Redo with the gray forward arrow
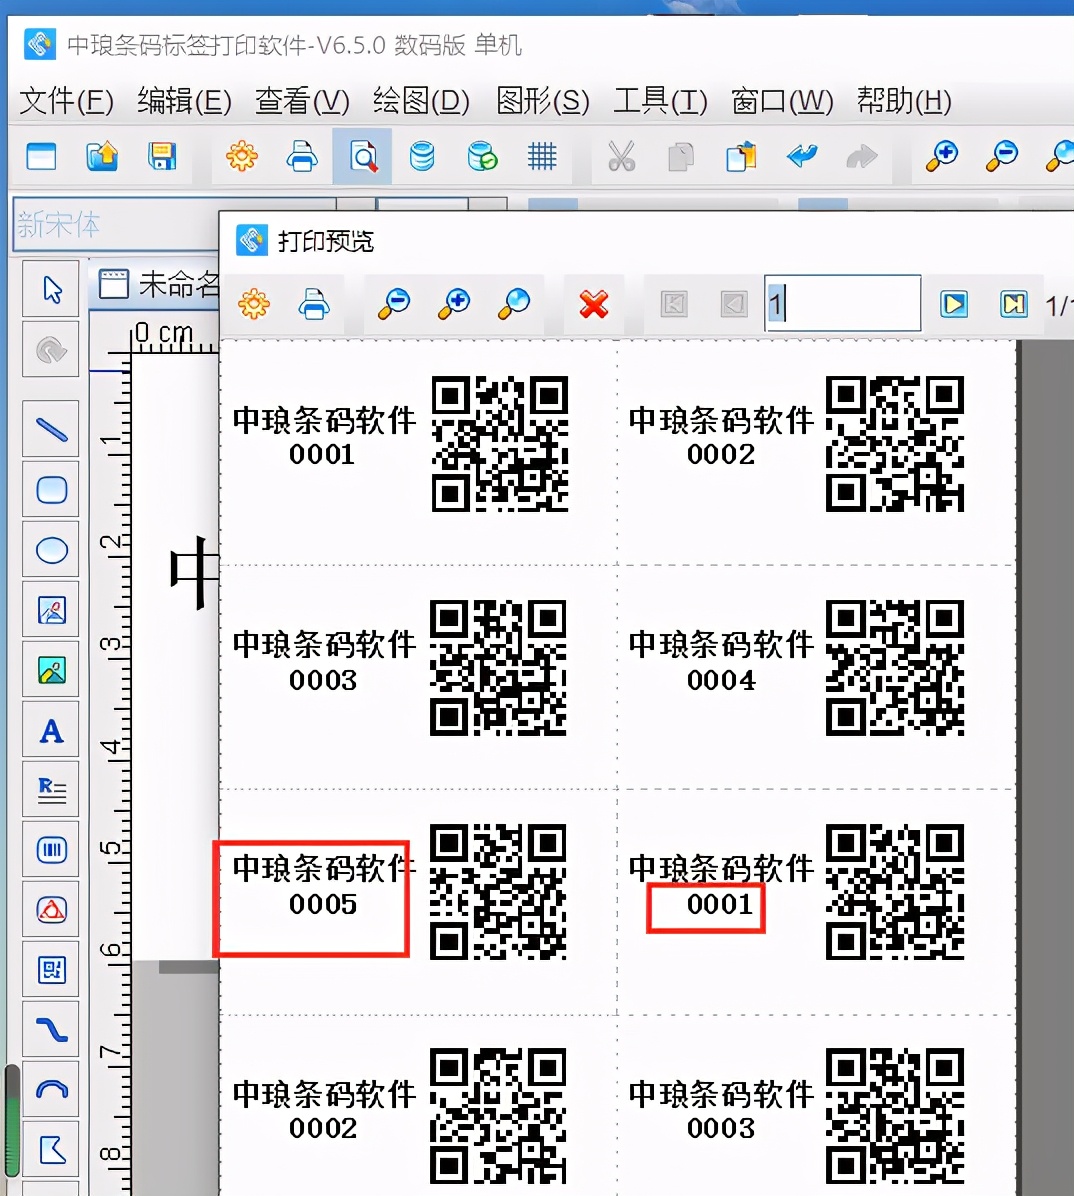 click(x=862, y=156)
